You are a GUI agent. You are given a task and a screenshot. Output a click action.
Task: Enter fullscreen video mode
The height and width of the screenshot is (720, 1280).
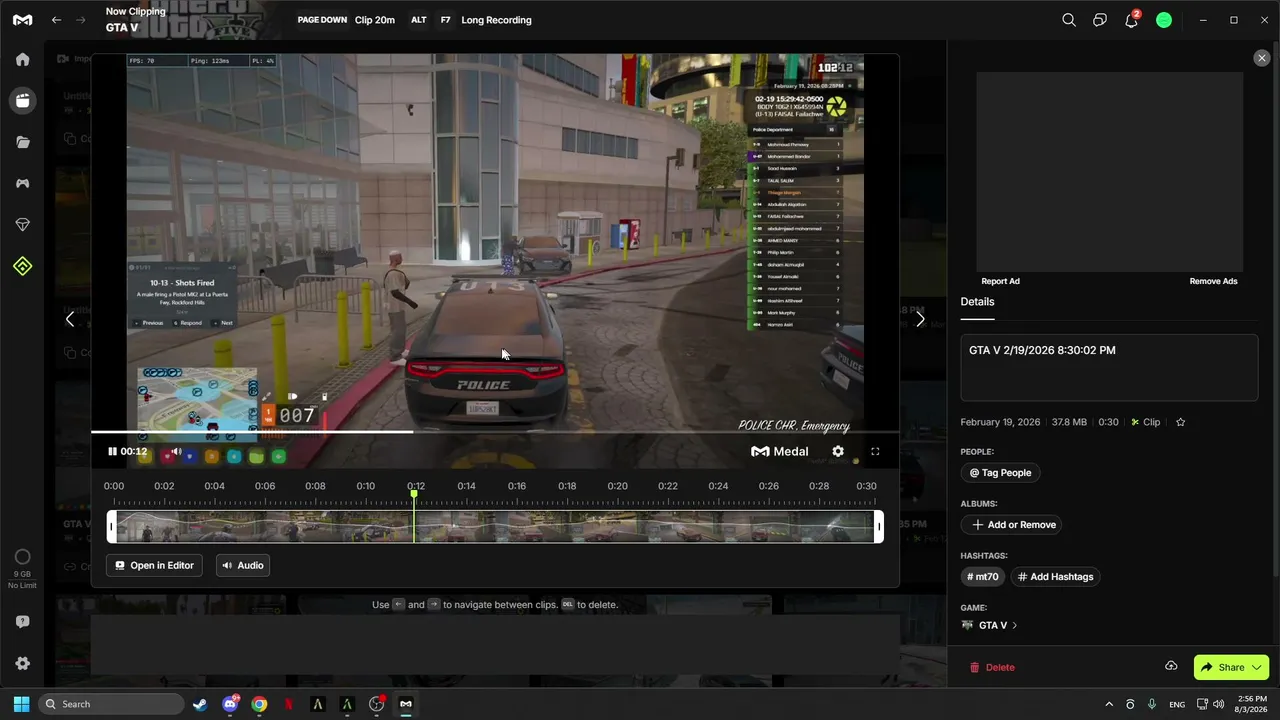click(875, 452)
